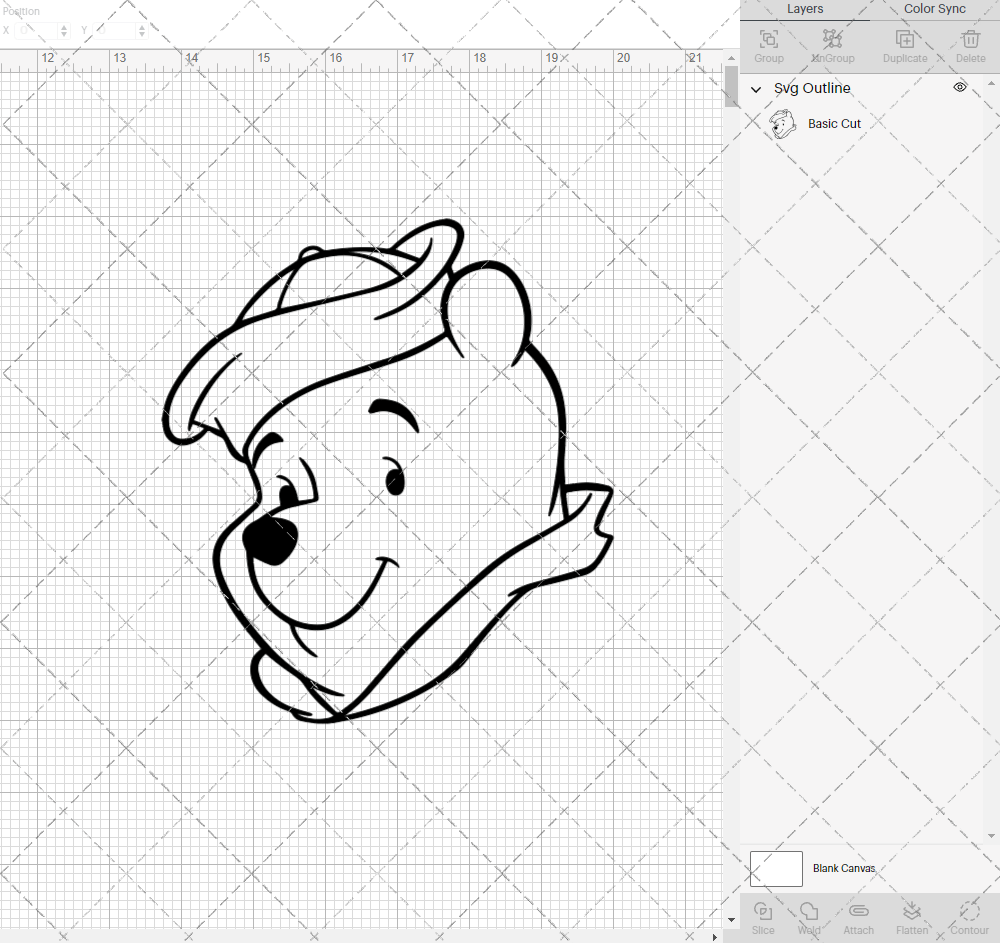
Task: Click the Y position input field
Action: [115, 30]
